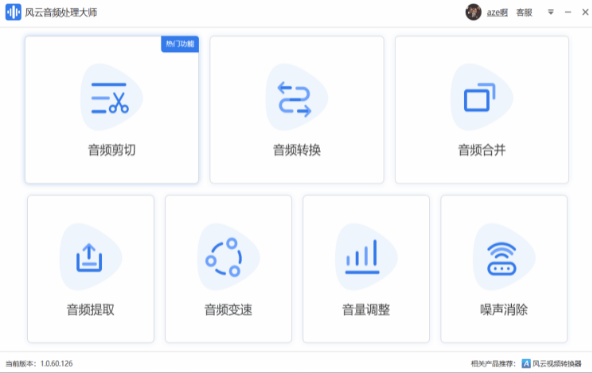This screenshot has width=592, height=373.
Task: Open the user avatar picture
Action: point(473,12)
